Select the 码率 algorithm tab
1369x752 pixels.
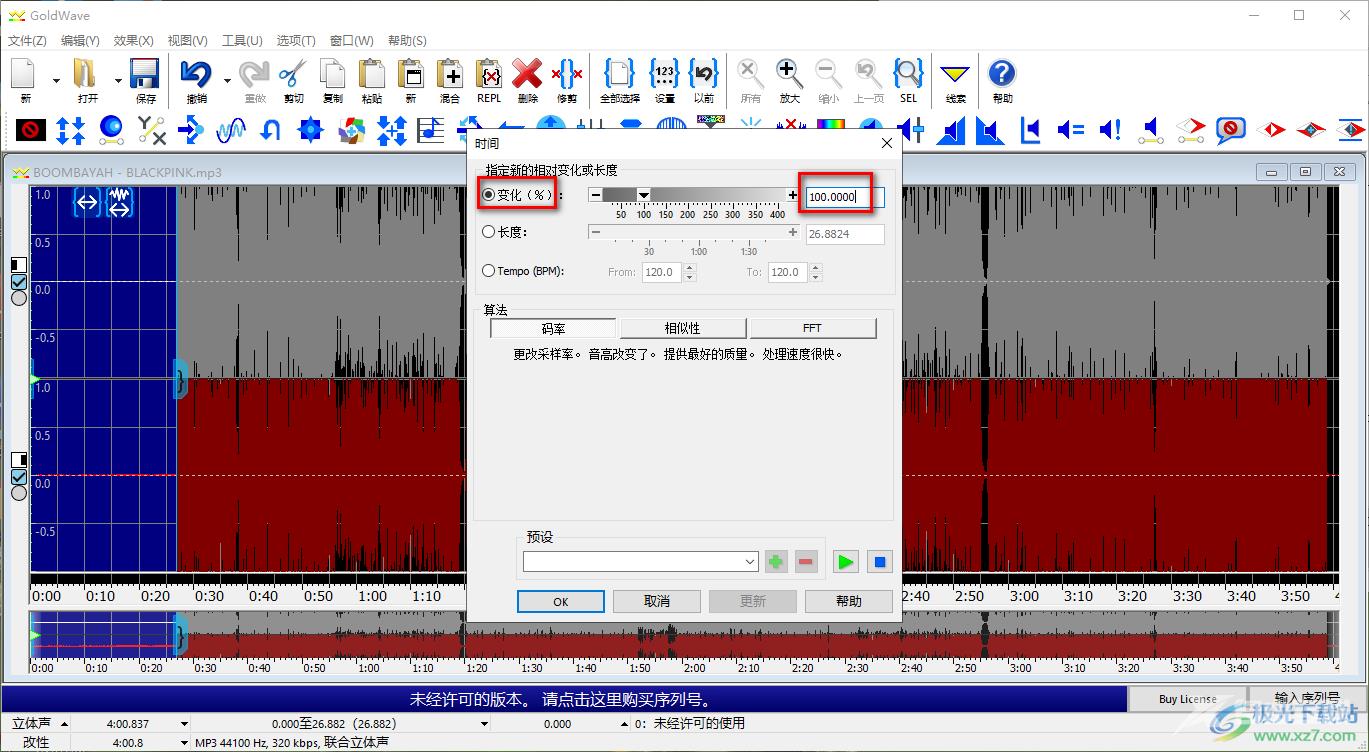pos(553,328)
